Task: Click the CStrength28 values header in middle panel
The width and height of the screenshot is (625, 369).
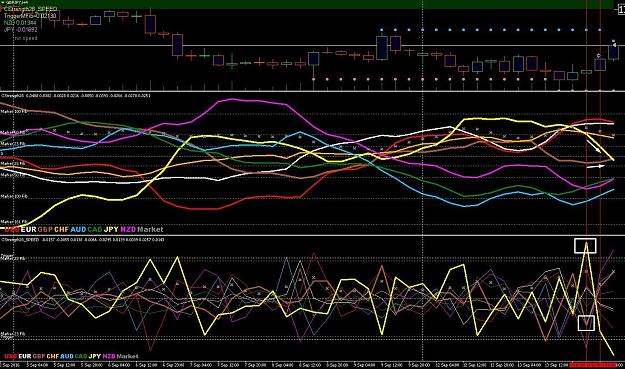Action: coord(75,96)
